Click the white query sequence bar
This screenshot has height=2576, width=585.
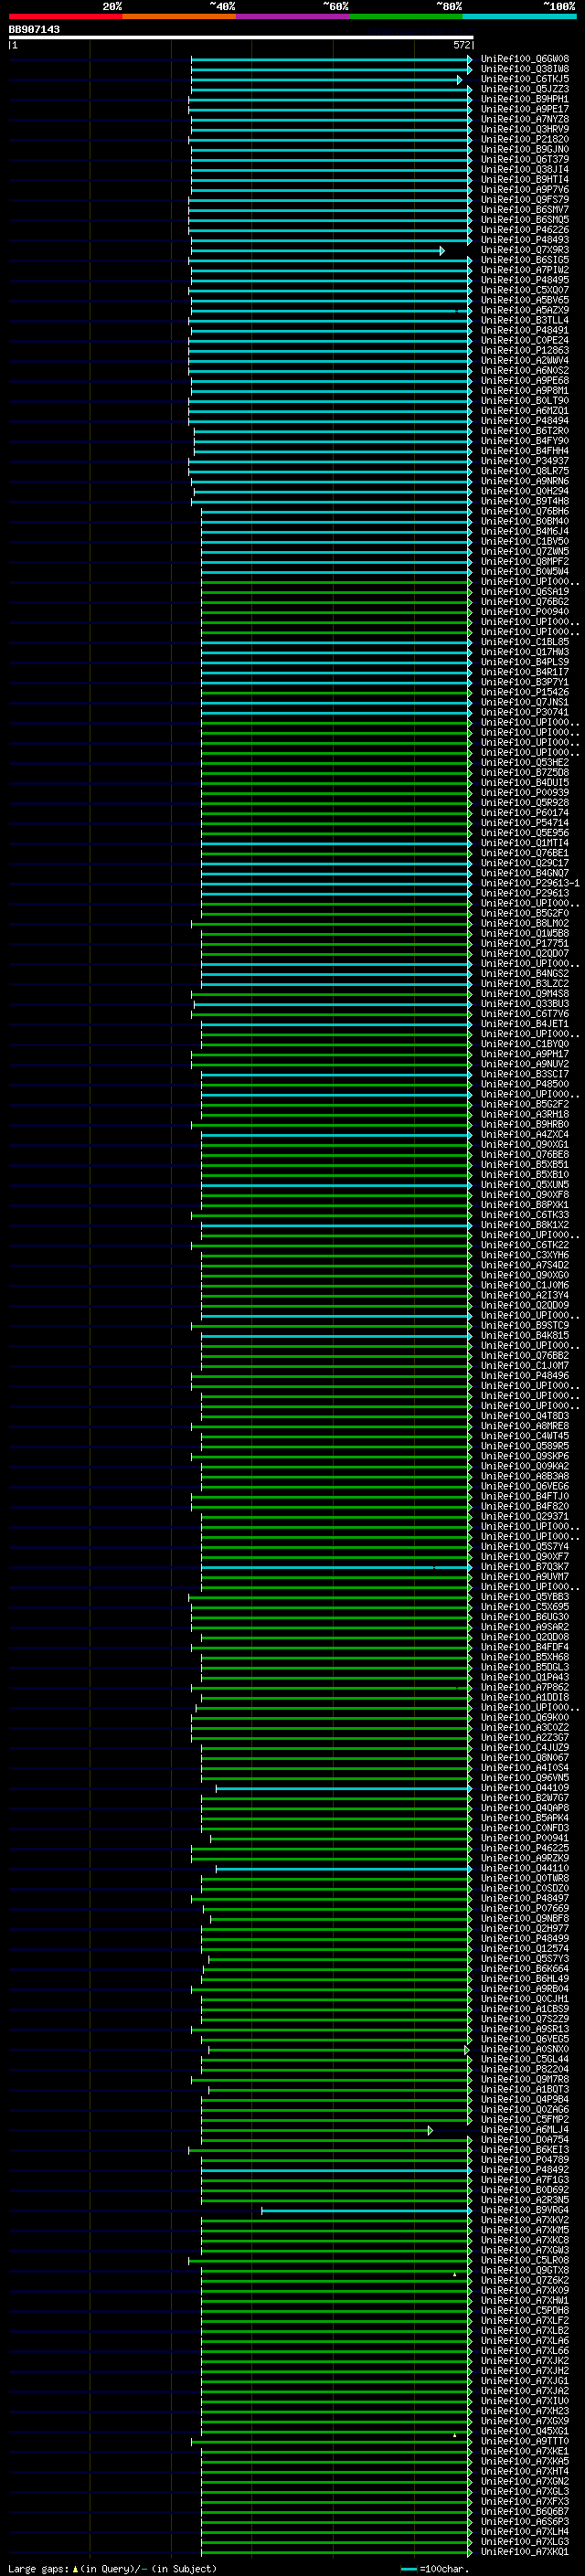click(241, 37)
